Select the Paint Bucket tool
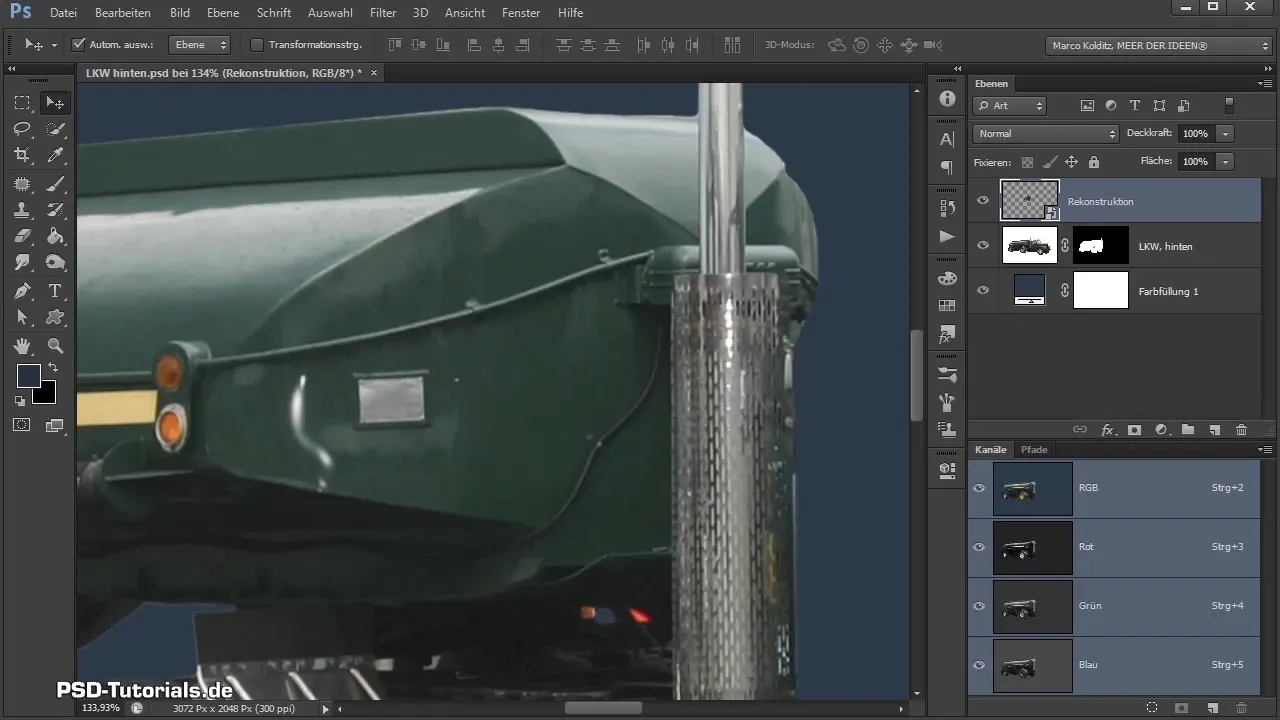This screenshot has width=1280, height=720. pos(55,236)
